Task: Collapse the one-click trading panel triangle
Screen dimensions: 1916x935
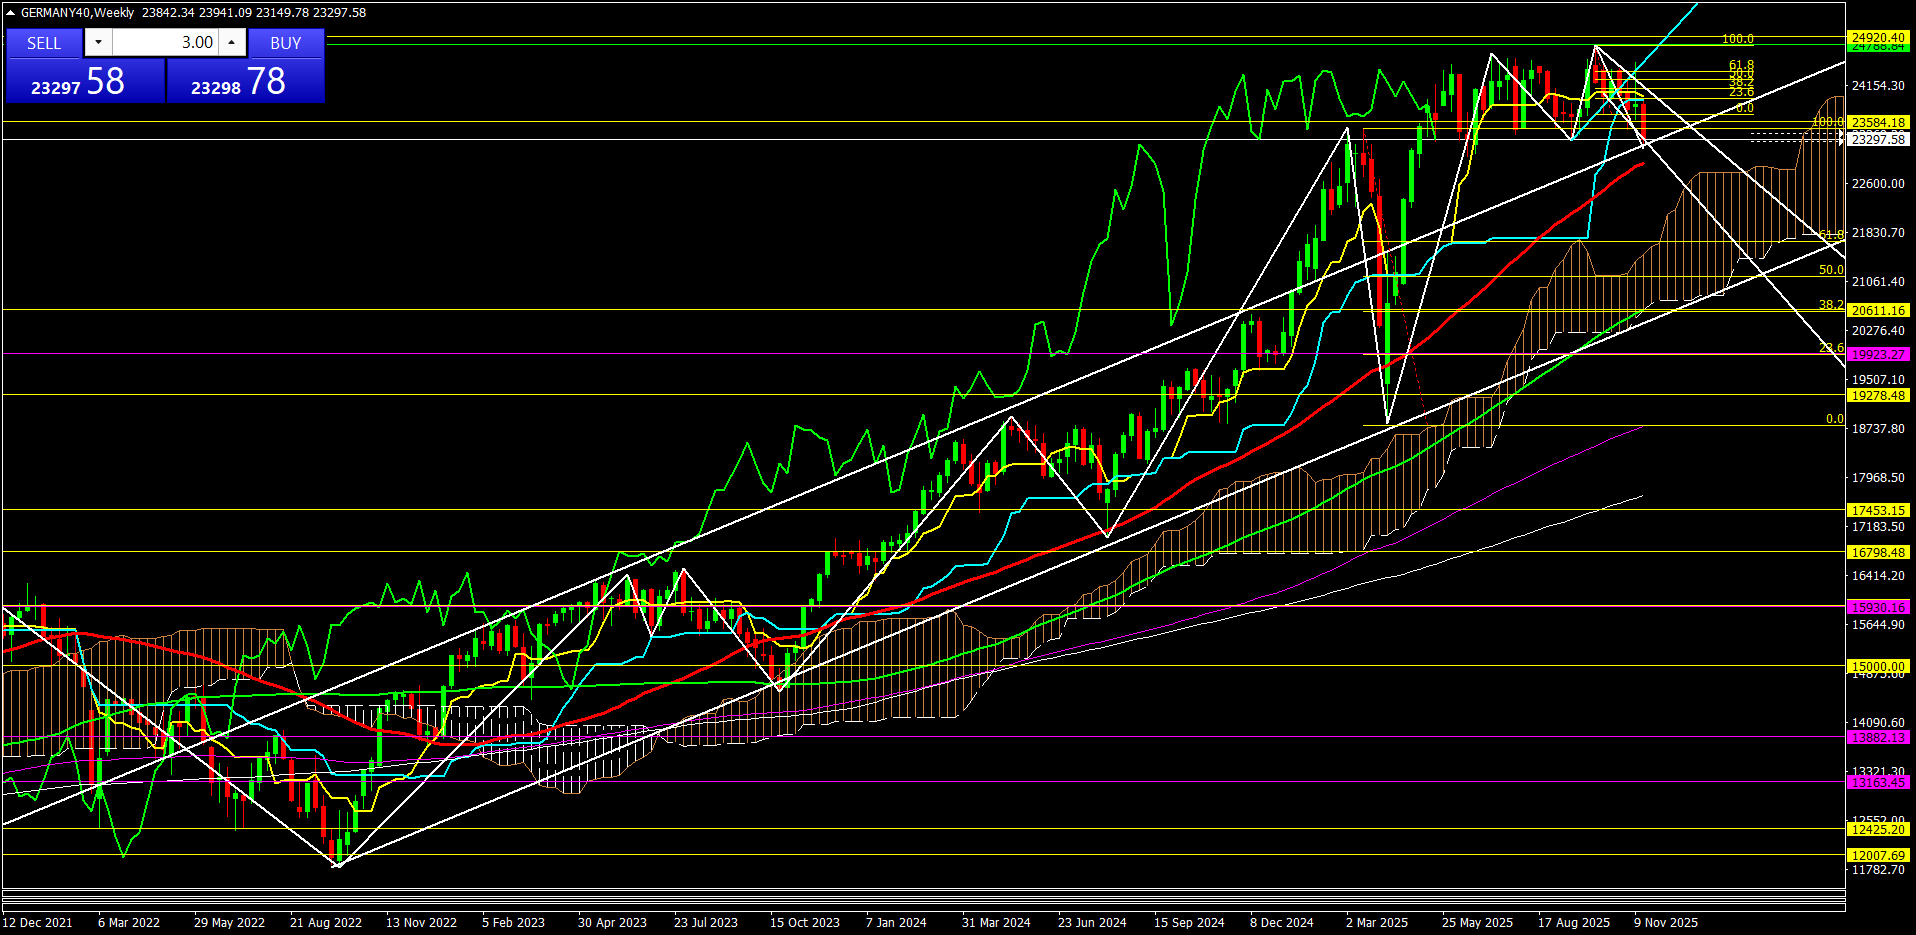Action: (x=10, y=13)
